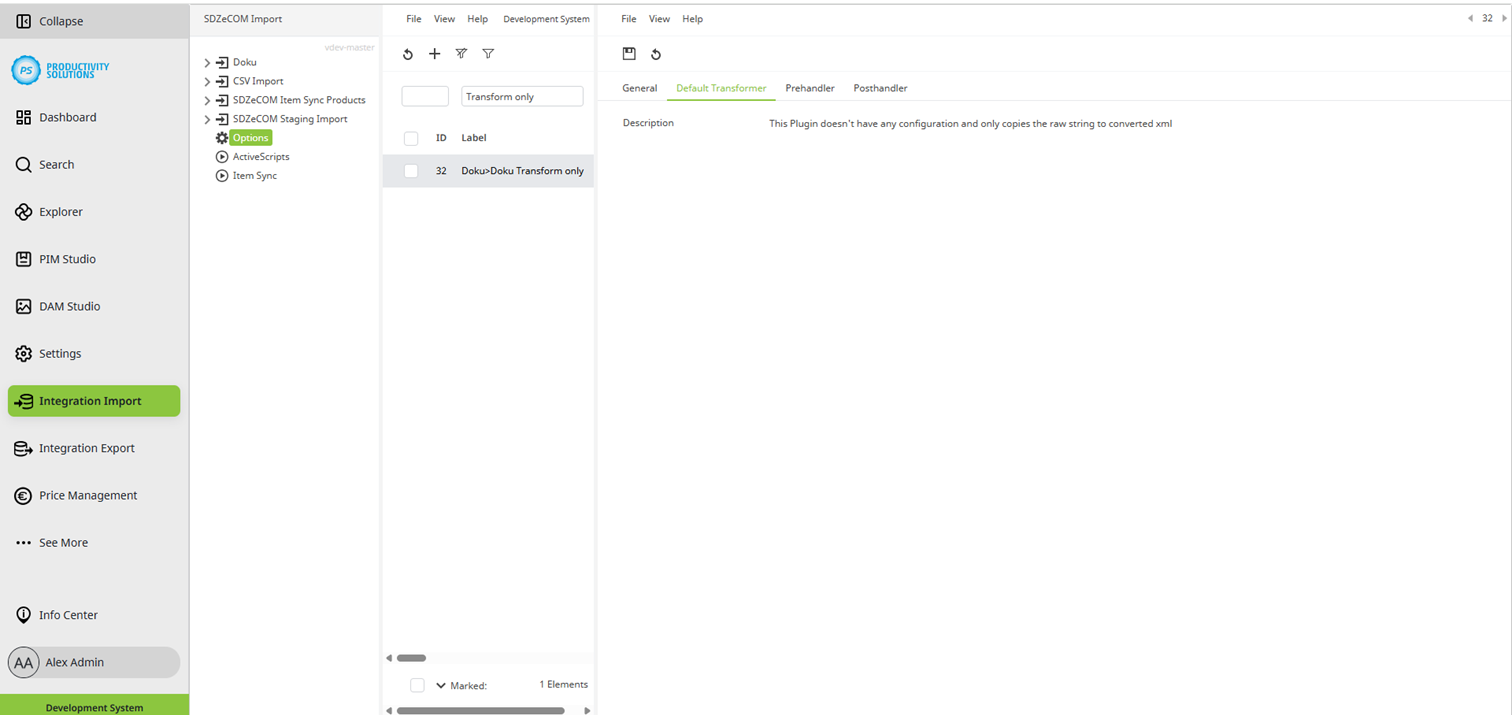Image resolution: width=1512 pixels, height=715 pixels.
Task: Expand SDZeCOM Staging Import
Action: pyautogui.click(x=207, y=118)
